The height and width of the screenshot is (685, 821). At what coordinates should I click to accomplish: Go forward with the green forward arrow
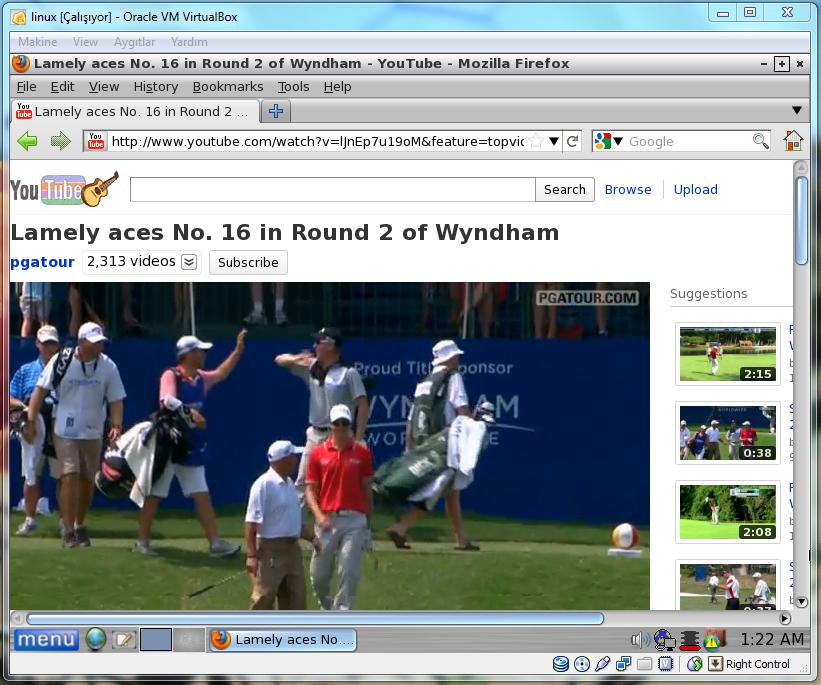coord(60,141)
